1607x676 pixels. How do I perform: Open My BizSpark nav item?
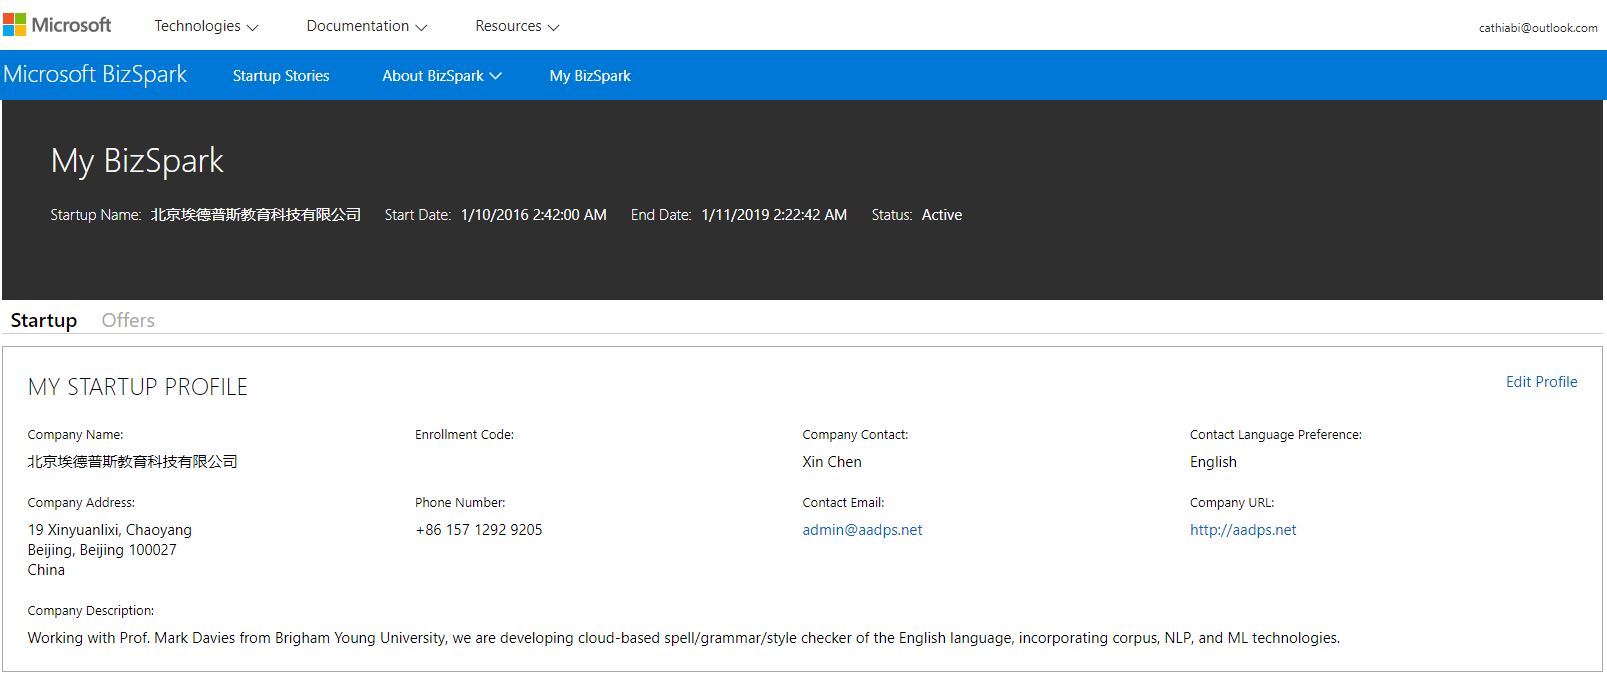coord(590,76)
